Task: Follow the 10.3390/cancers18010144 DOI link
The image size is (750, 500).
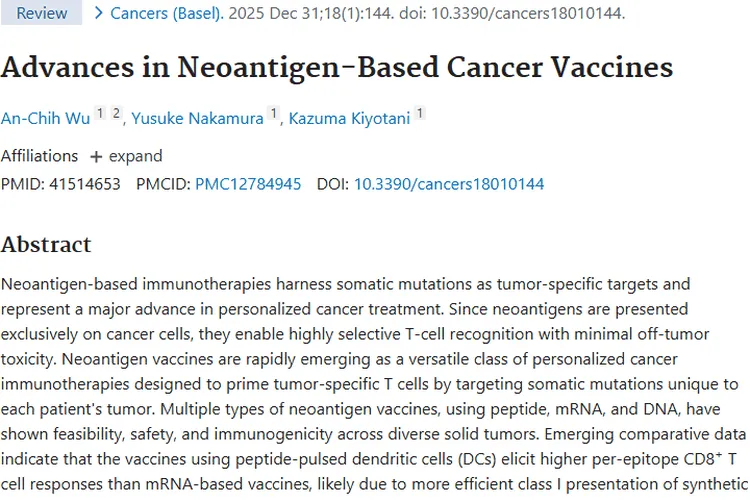Action: (449, 184)
